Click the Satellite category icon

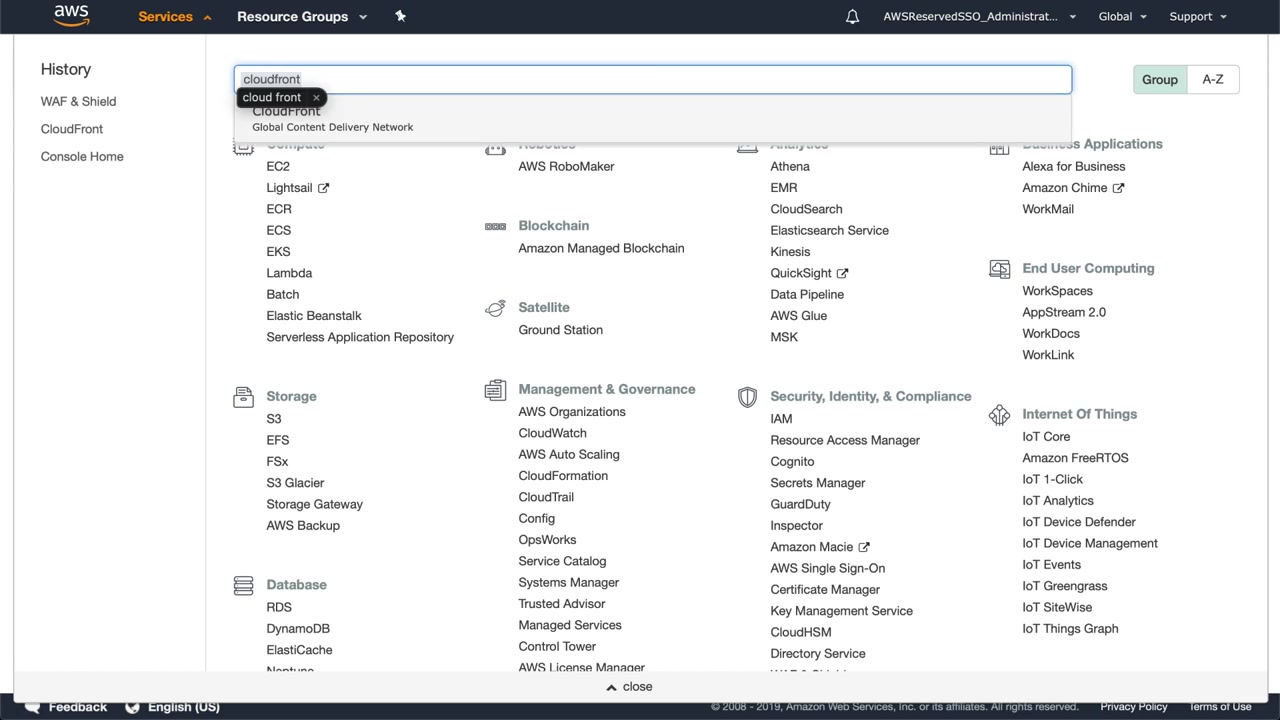click(x=495, y=308)
